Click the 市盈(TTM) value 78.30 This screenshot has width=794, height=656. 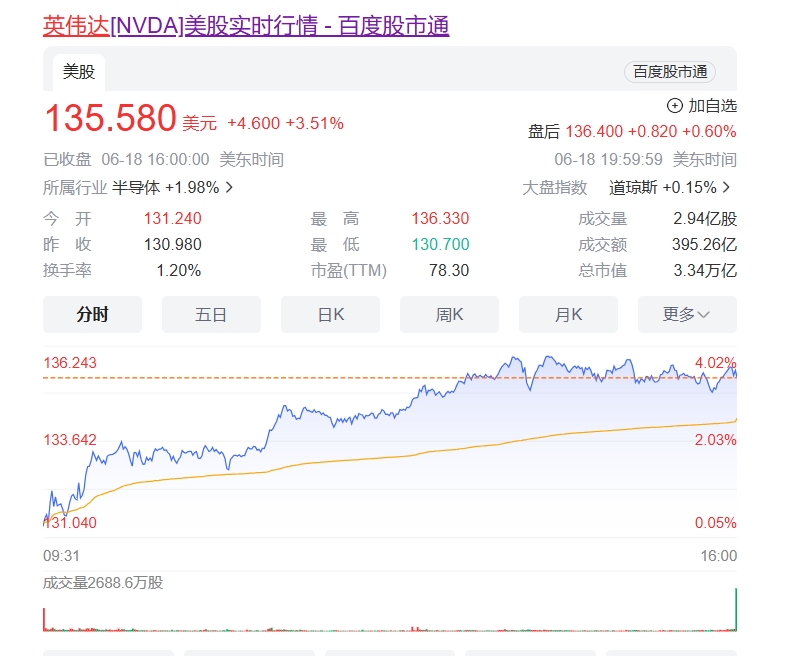449,271
